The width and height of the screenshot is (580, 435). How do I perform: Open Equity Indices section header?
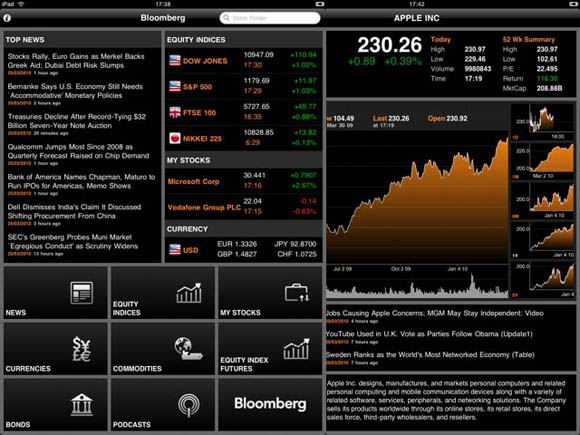244,40
